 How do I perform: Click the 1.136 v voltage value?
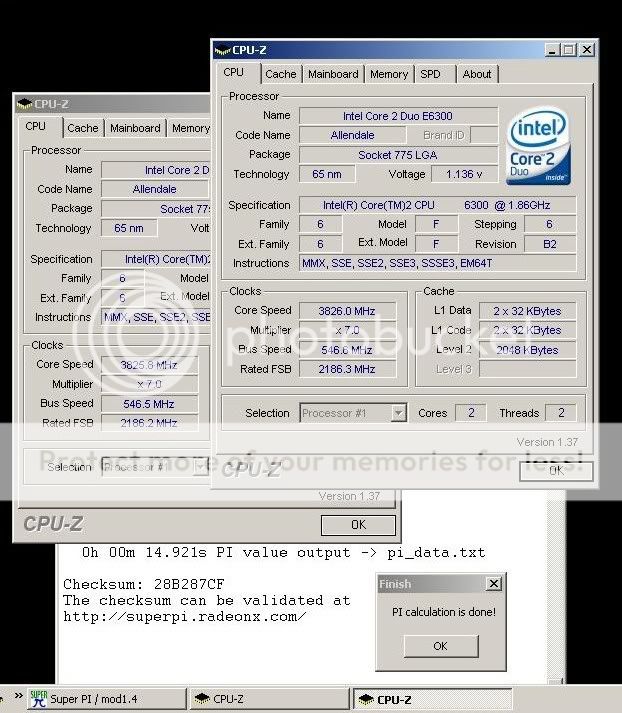(x=464, y=174)
